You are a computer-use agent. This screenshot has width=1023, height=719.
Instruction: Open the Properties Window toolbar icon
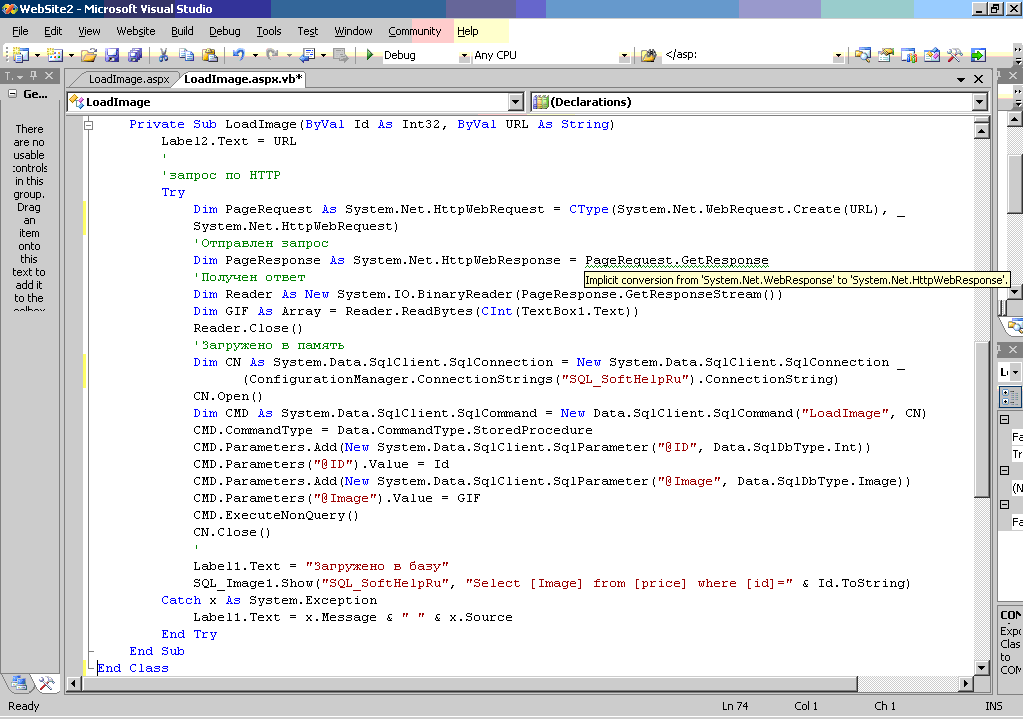tap(886, 55)
